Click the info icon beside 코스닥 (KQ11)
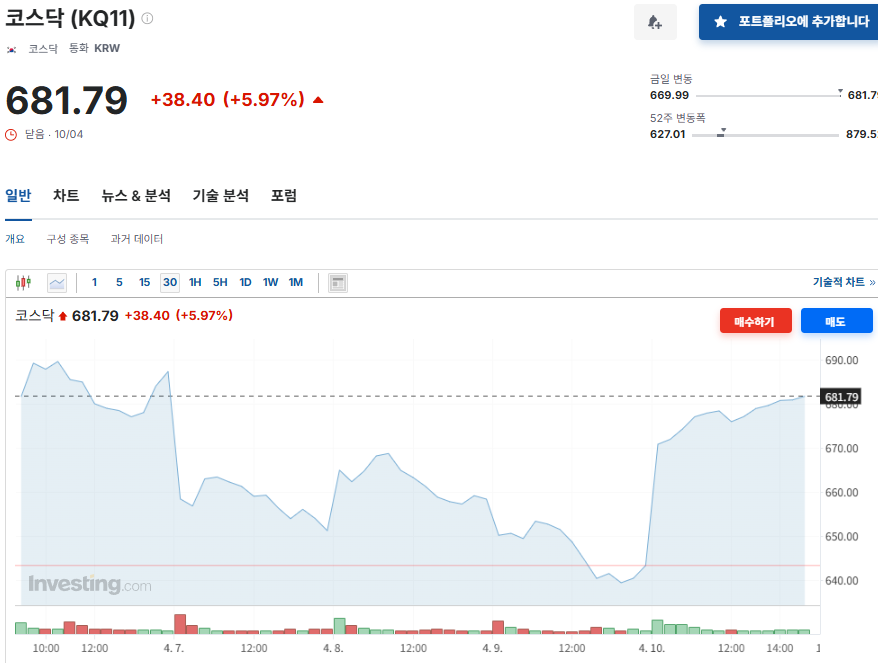Image resolution: width=878 pixels, height=663 pixels. pyautogui.click(x=148, y=19)
